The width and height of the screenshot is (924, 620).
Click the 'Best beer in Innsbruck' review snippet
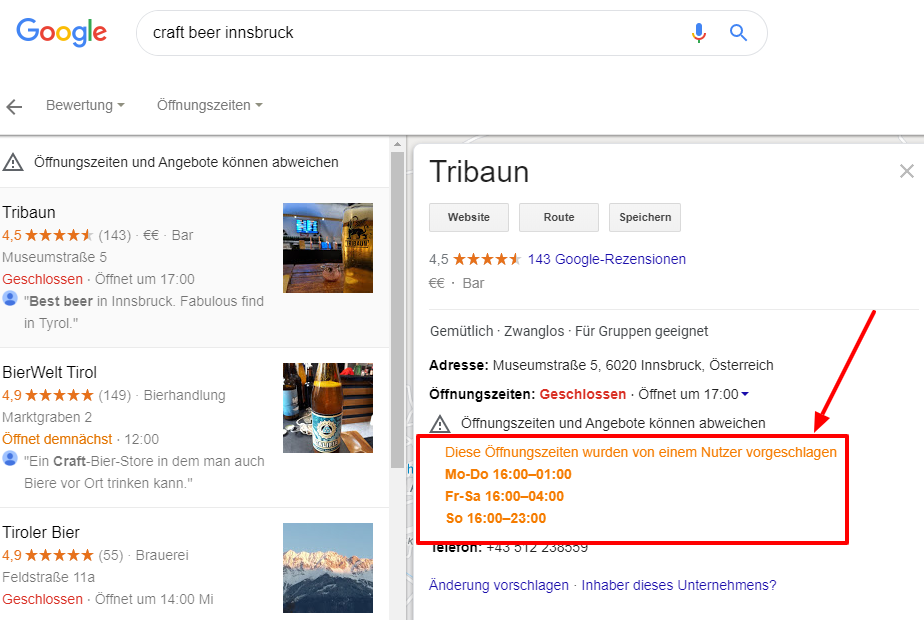click(x=144, y=312)
